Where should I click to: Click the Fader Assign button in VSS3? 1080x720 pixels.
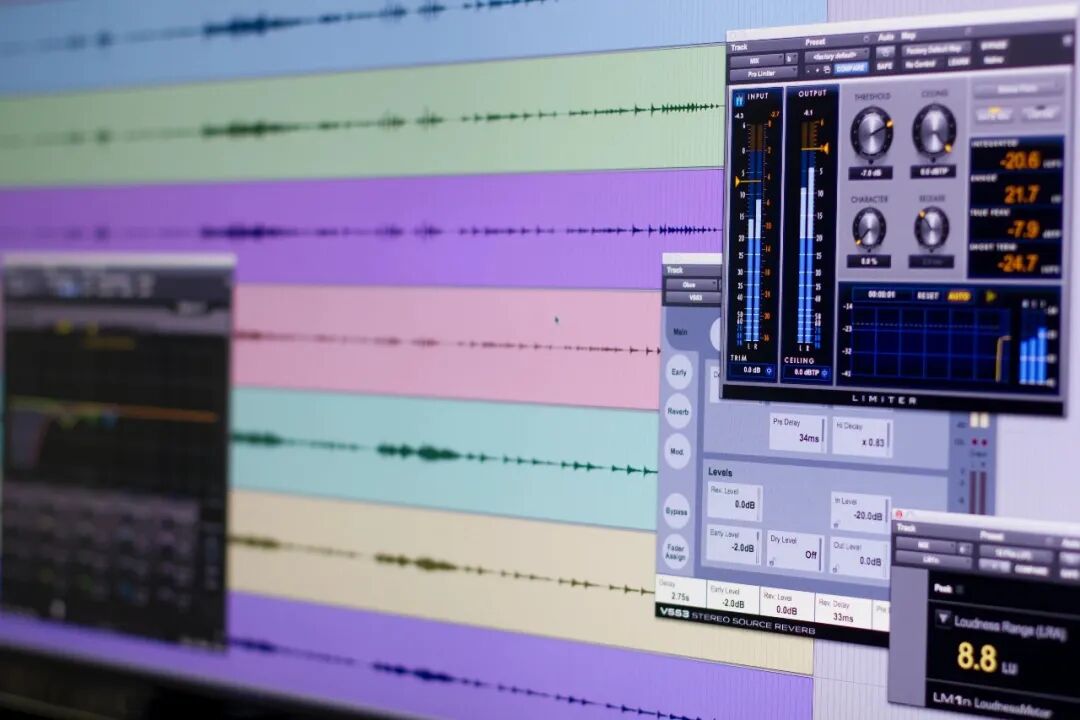point(676,553)
